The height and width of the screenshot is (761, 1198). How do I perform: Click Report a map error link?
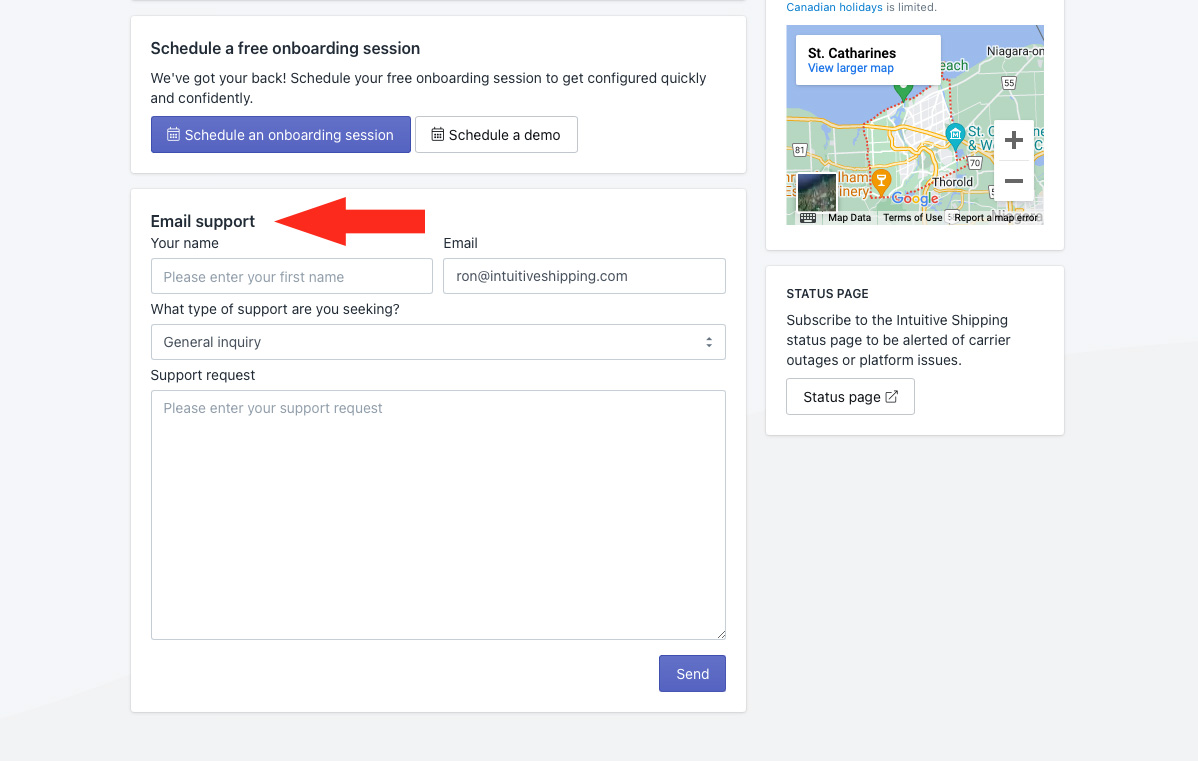(x=995, y=218)
